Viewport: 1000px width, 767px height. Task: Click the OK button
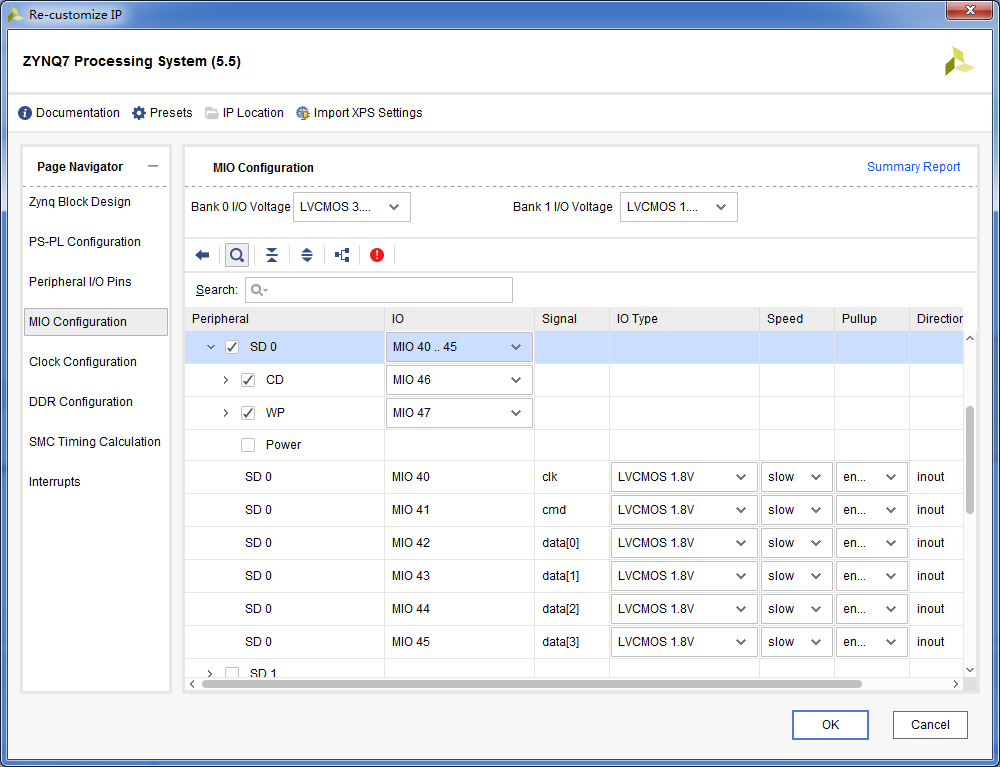coord(830,725)
